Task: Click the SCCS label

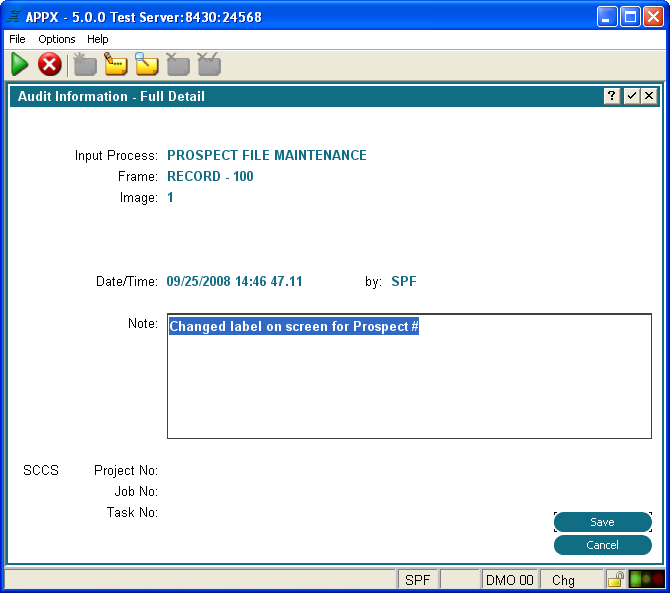Action: tap(41, 470)
